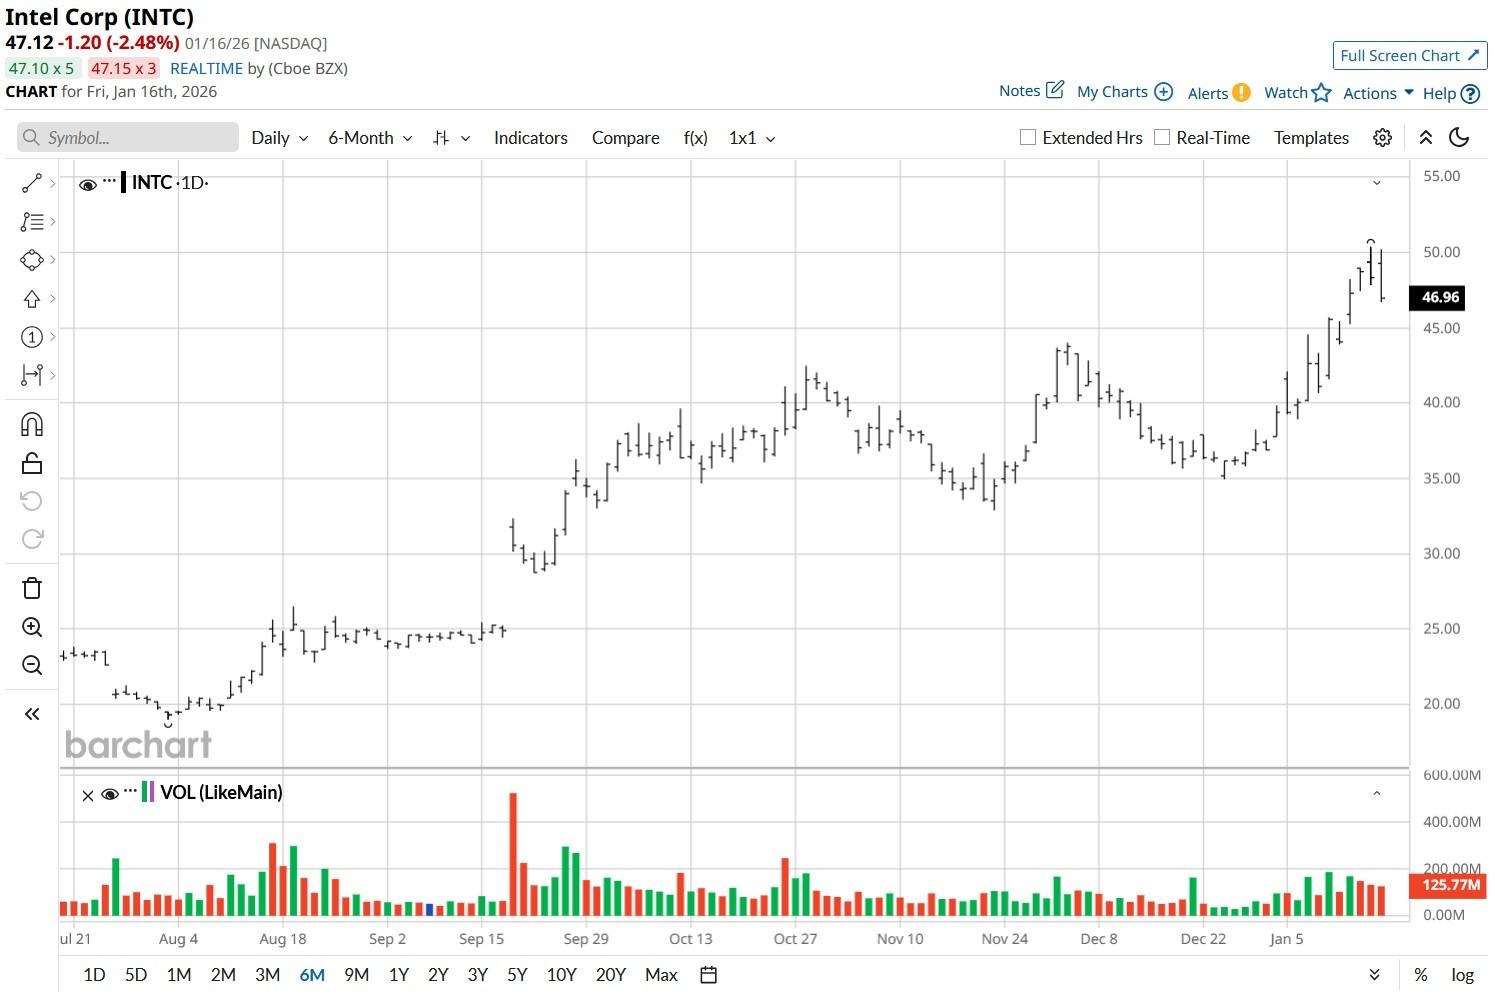This screenshot has height=1000, width=1495.
Task: Open the date range calendar icon
Action: (709, 975)
